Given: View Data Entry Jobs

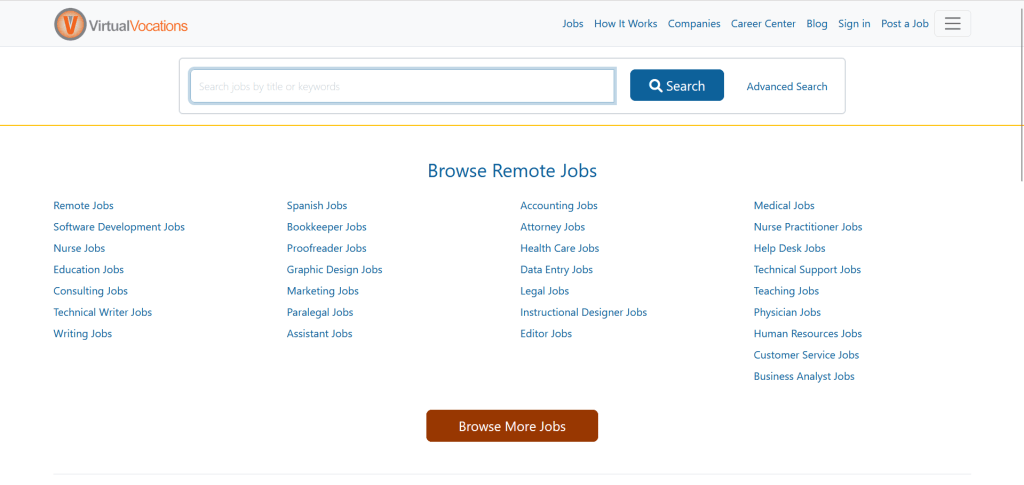Looking at the screenshot, I should point(556,270).
